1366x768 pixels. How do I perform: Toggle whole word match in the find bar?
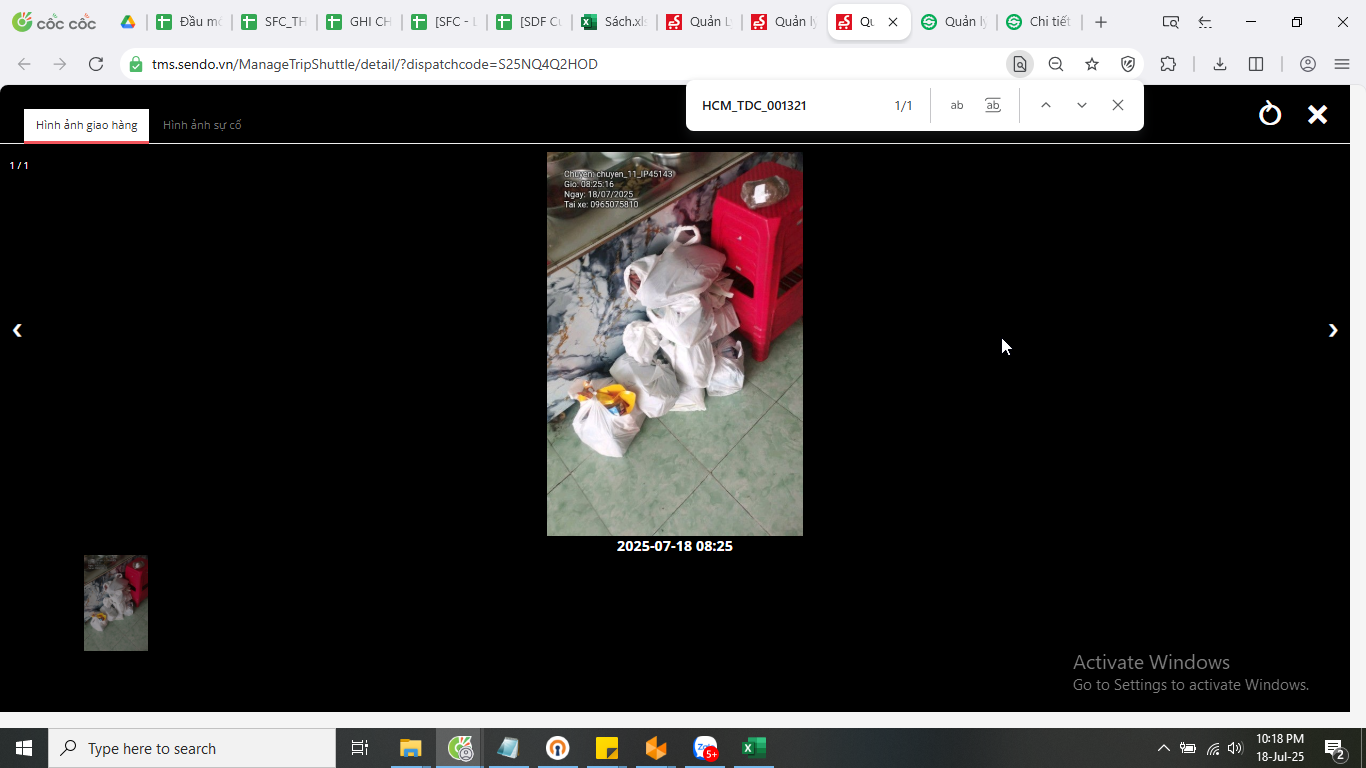click(993, 105)
